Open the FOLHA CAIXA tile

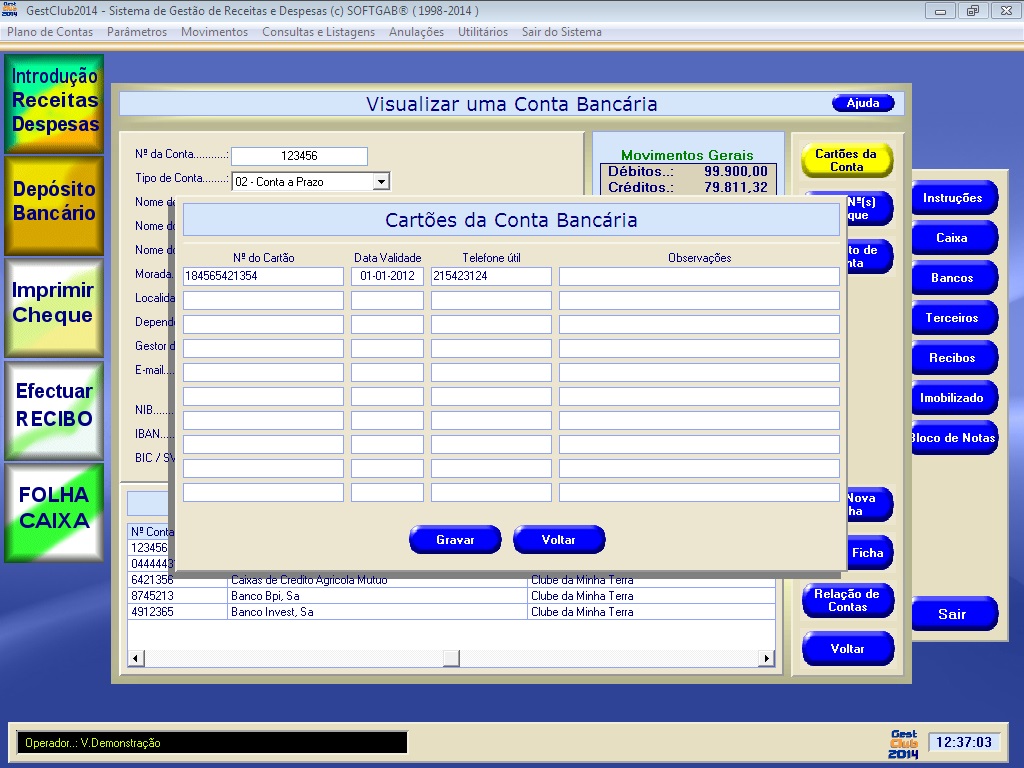point(54,510)
